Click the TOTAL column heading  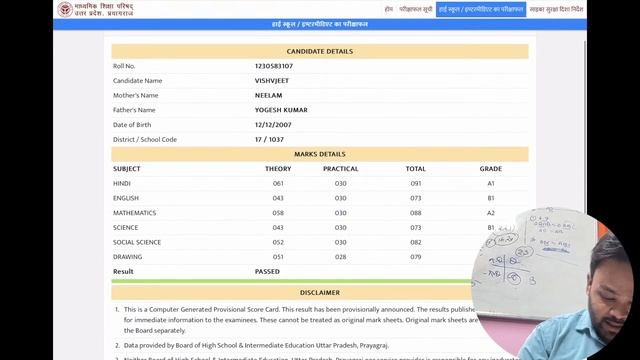pyautogui.click(x=416, y=169)
